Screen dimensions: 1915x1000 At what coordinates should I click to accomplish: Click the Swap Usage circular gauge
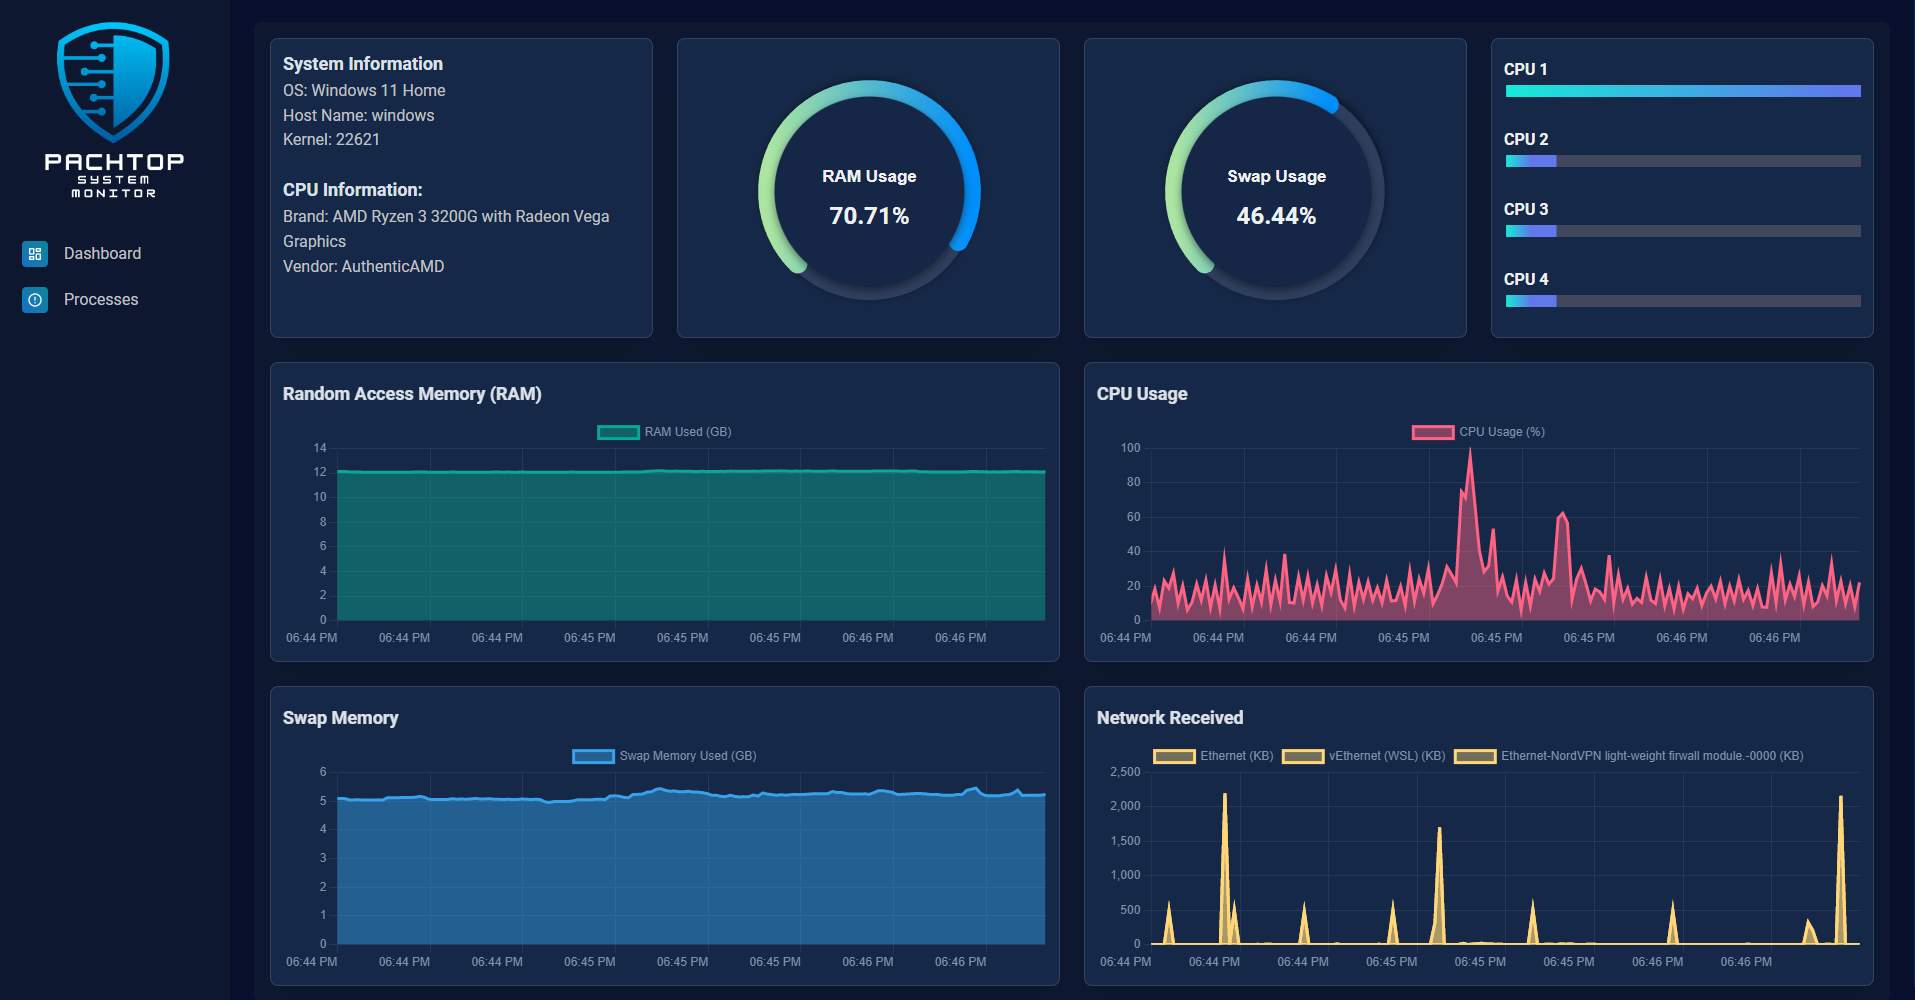1276,190
